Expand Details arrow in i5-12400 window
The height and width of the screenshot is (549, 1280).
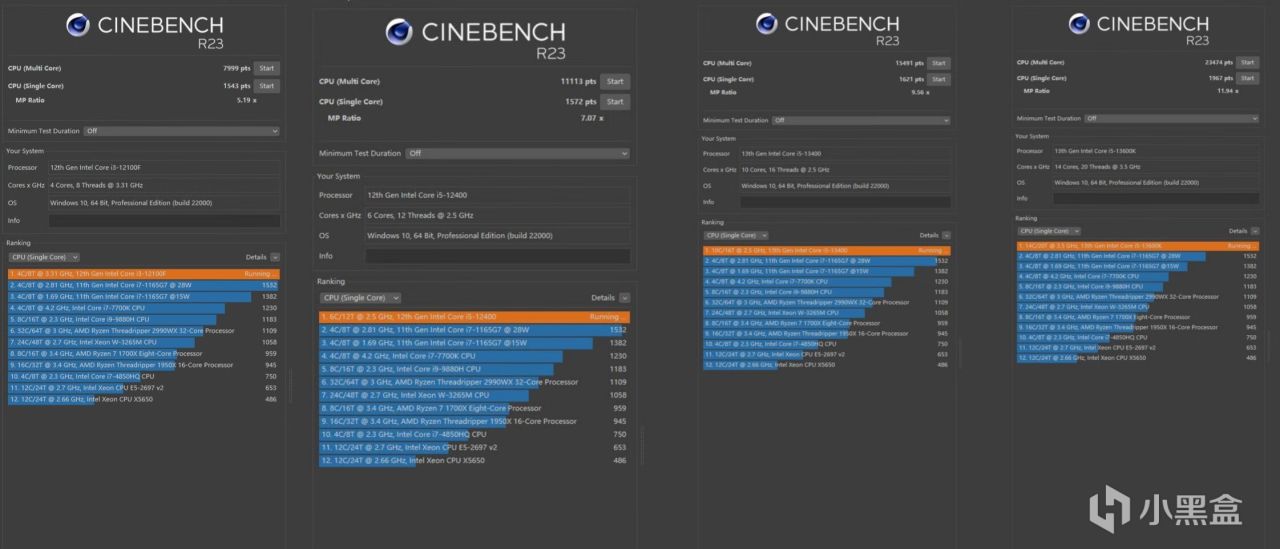pyautogui.click(x=624, y=297)
